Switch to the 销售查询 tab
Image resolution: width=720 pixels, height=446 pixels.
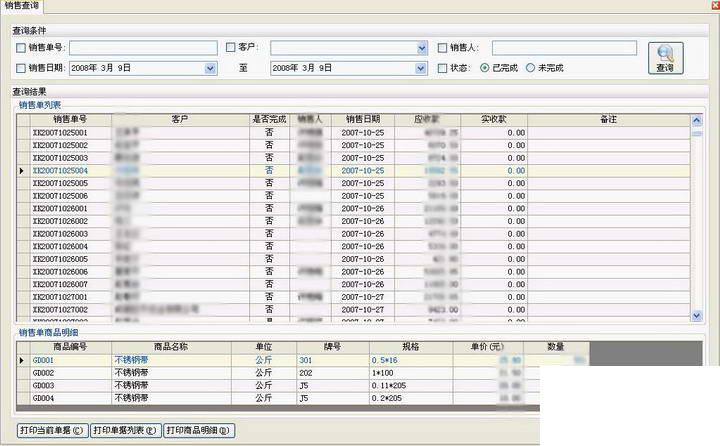22,6
